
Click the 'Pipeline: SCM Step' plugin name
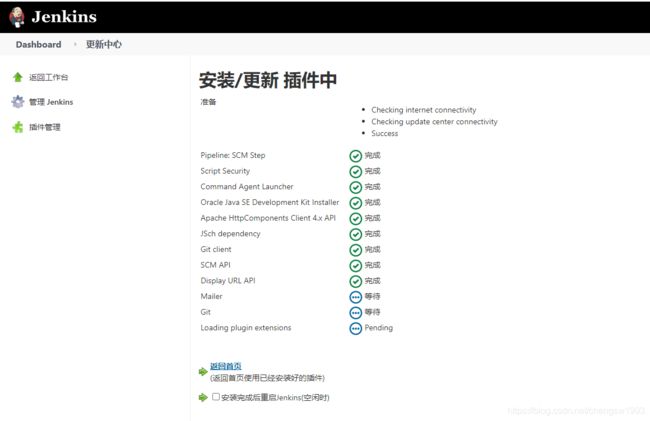(233, 155)
